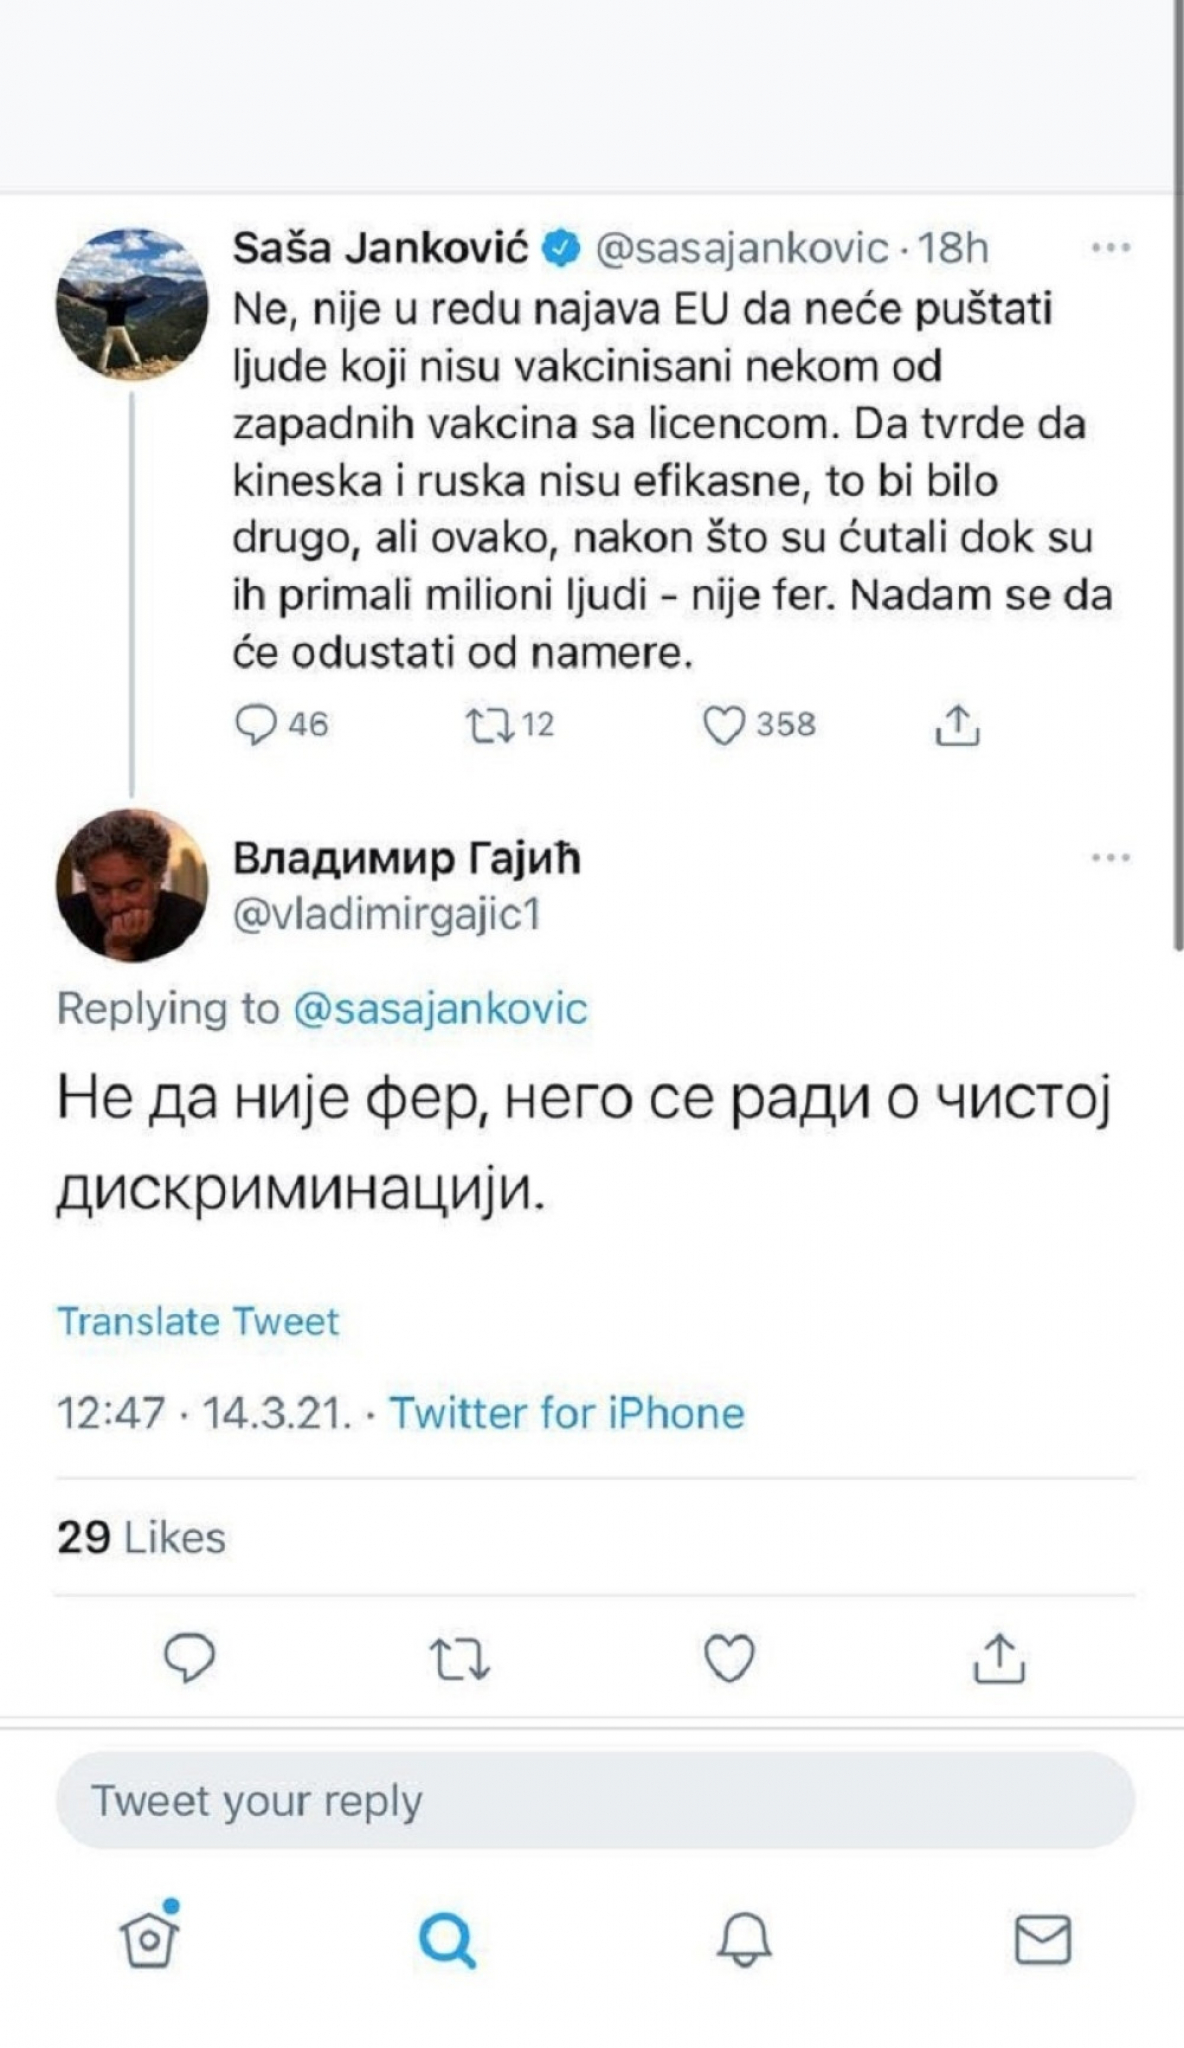
Task: Share Vladimir Gajić's reply tweet
Action: point(998,1658)
